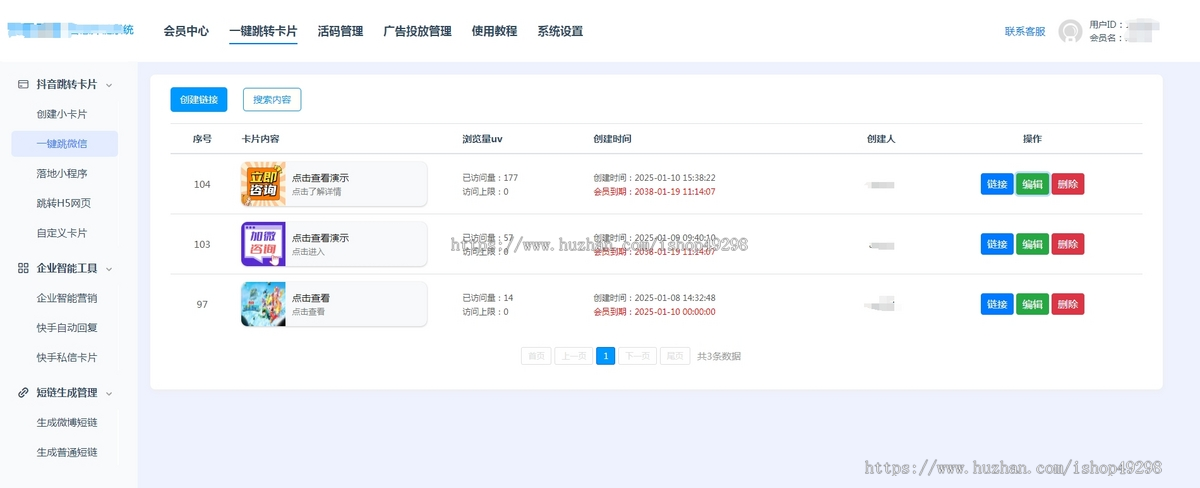The height and width of the screenshot is (488, 1200).
Task: Click the 企业智能工具 grid icon
Action: click(23, 268)
